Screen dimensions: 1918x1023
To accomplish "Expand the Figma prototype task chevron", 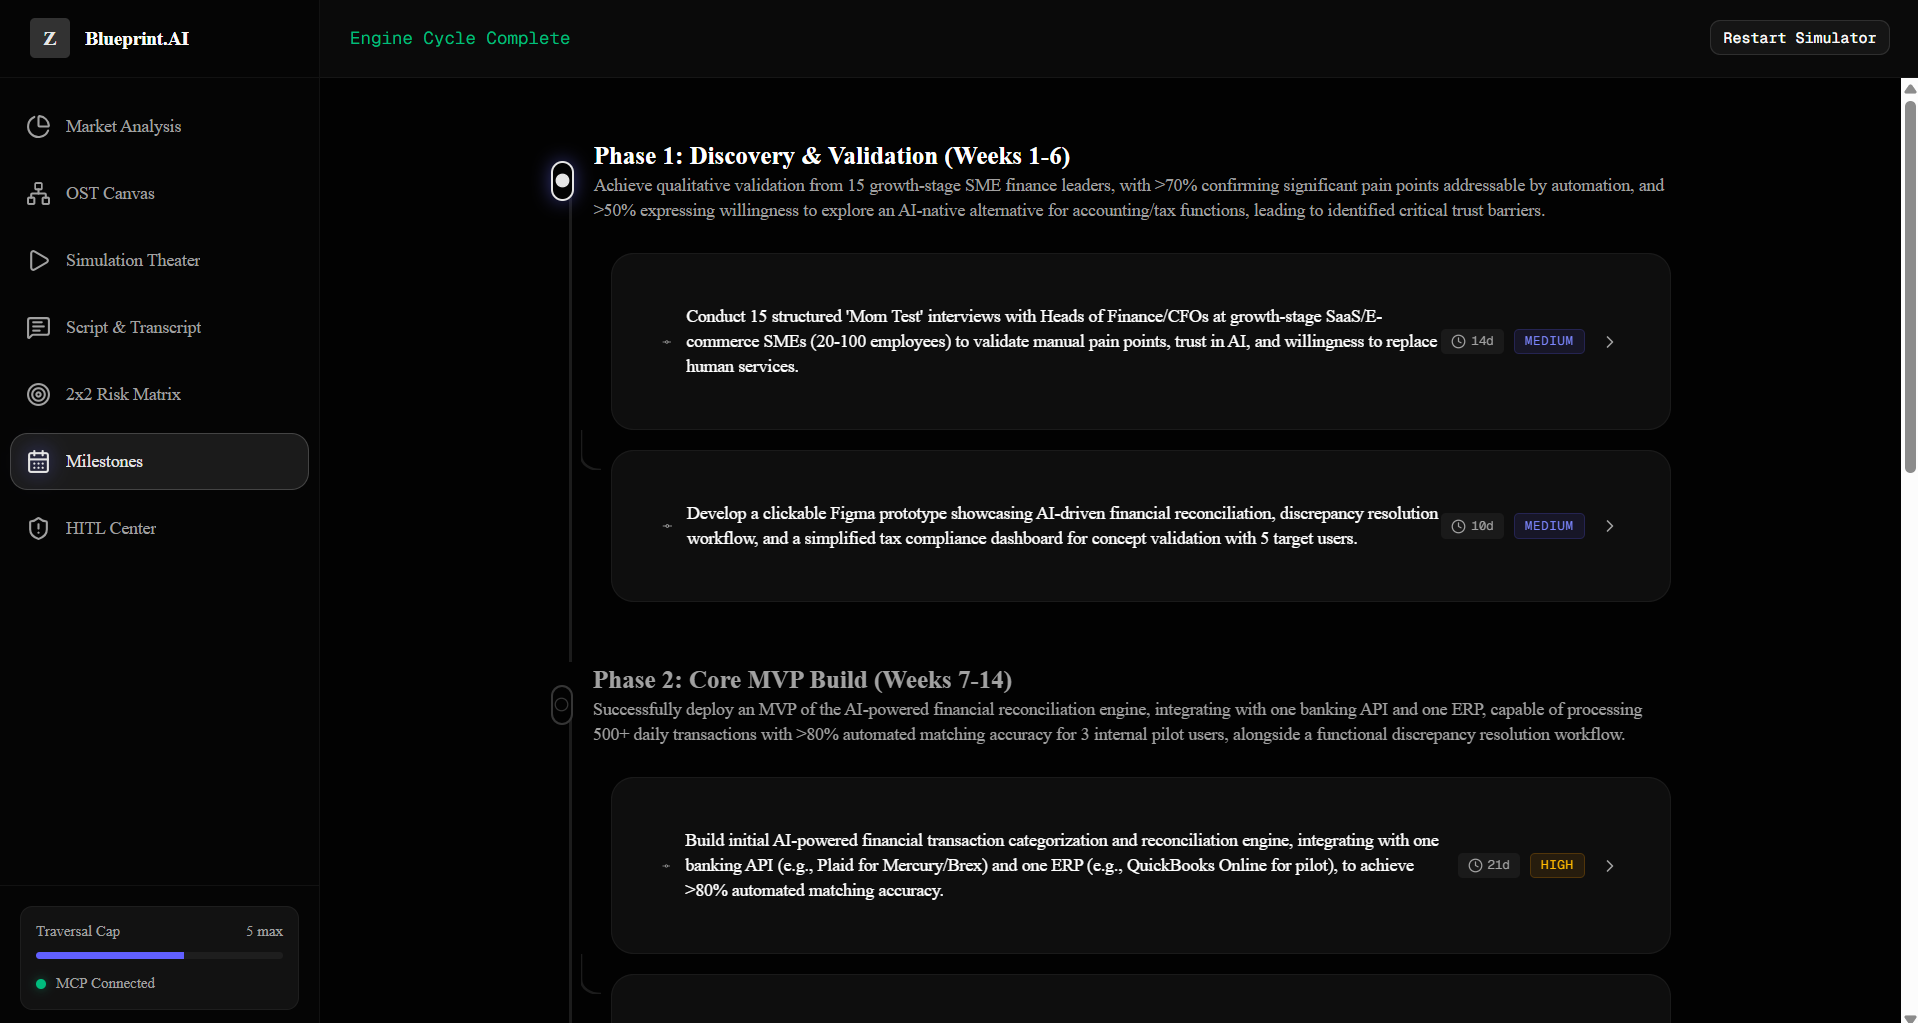I will (x=1610, y=526).
